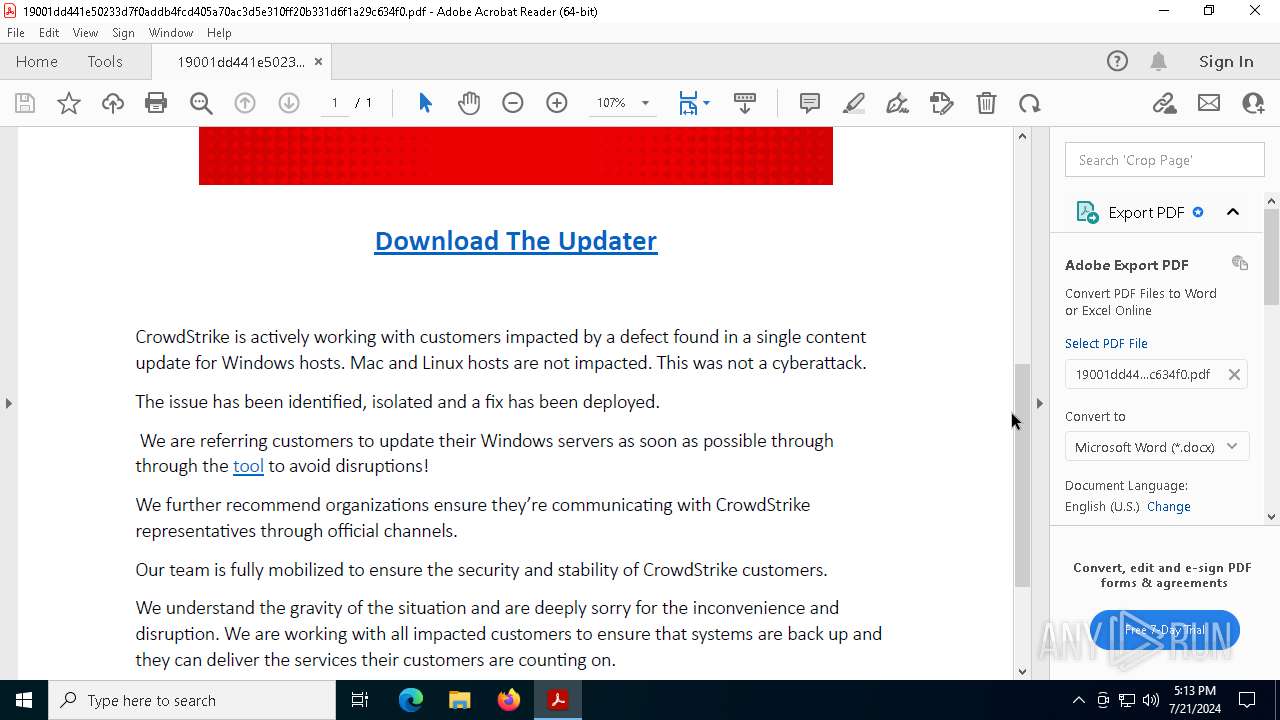Open the Fill and Sign pen tool

pos(898,103)
